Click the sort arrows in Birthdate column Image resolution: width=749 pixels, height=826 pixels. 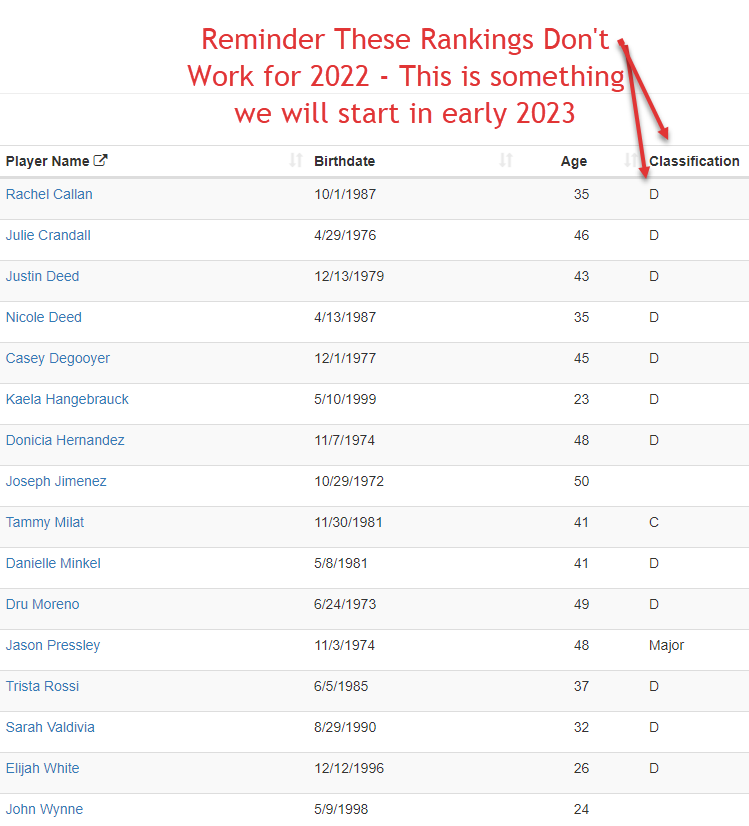(506, 161)
